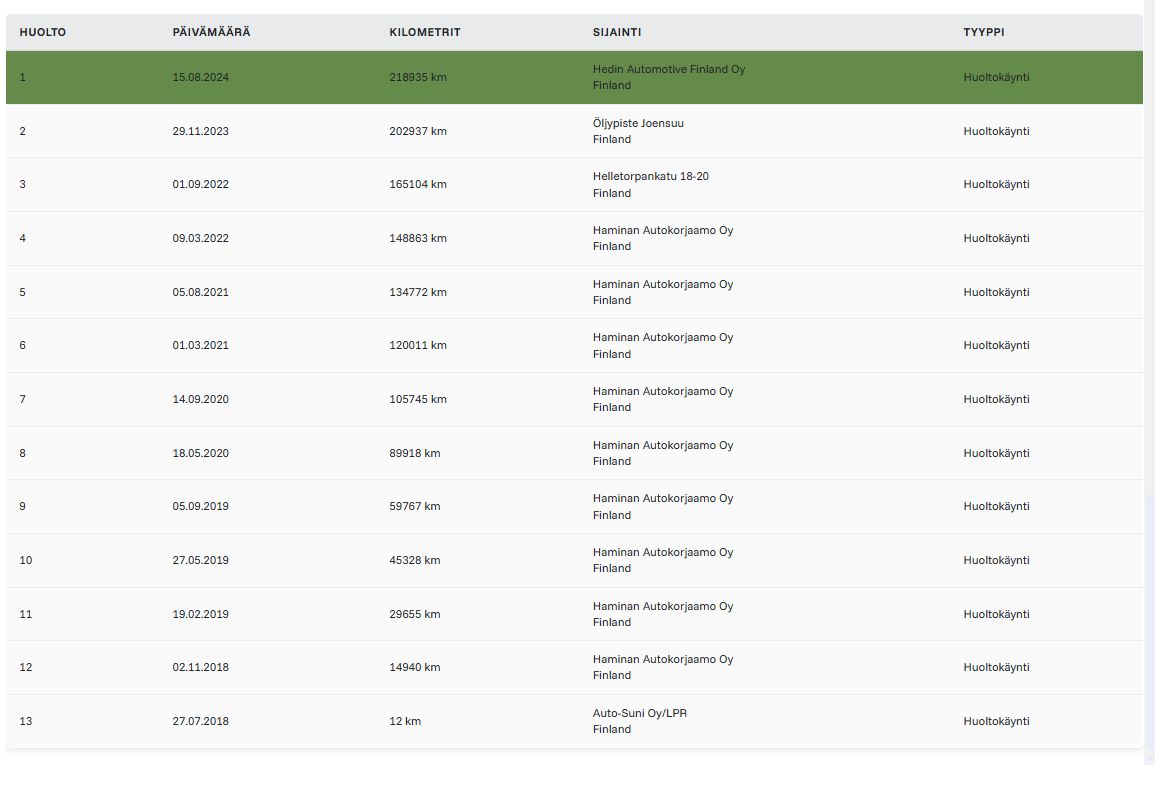
Task: Select the KILOMETRIT column header
Action: (x=425, y=32)
